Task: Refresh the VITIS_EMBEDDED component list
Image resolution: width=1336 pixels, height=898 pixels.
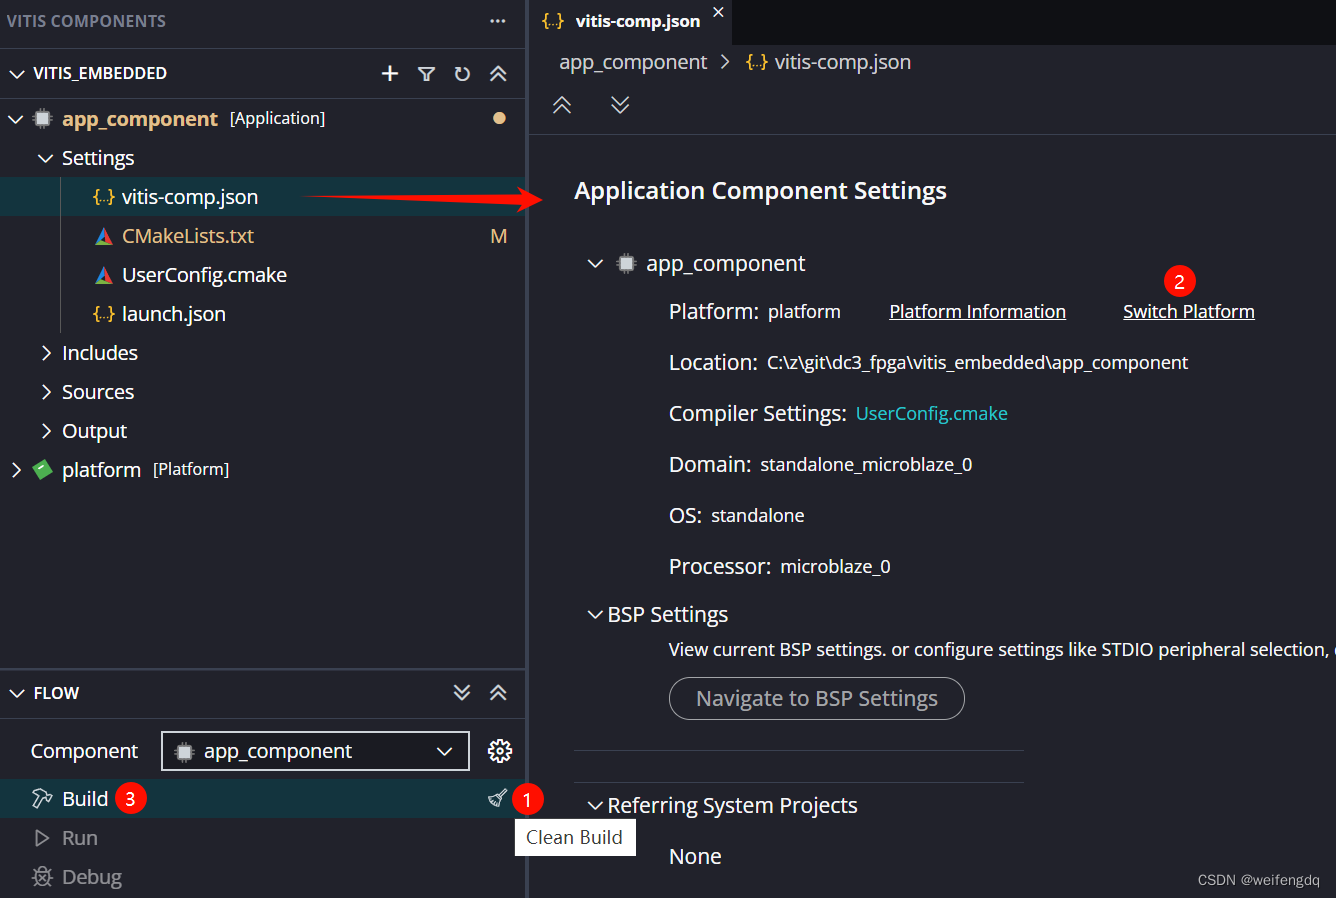Action: (462, 74)
